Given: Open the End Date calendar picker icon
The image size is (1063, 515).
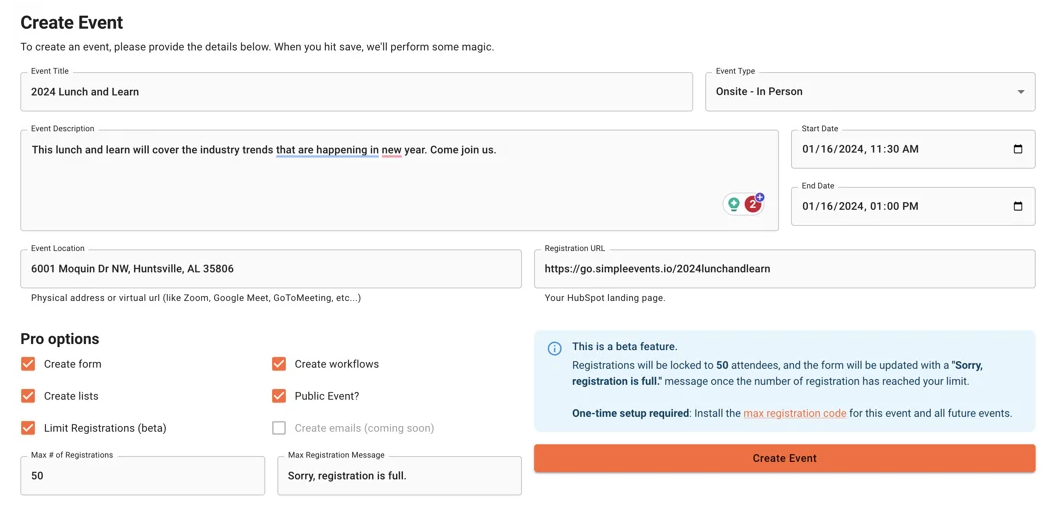Looking at the screenshot, I should point(1018,206).
